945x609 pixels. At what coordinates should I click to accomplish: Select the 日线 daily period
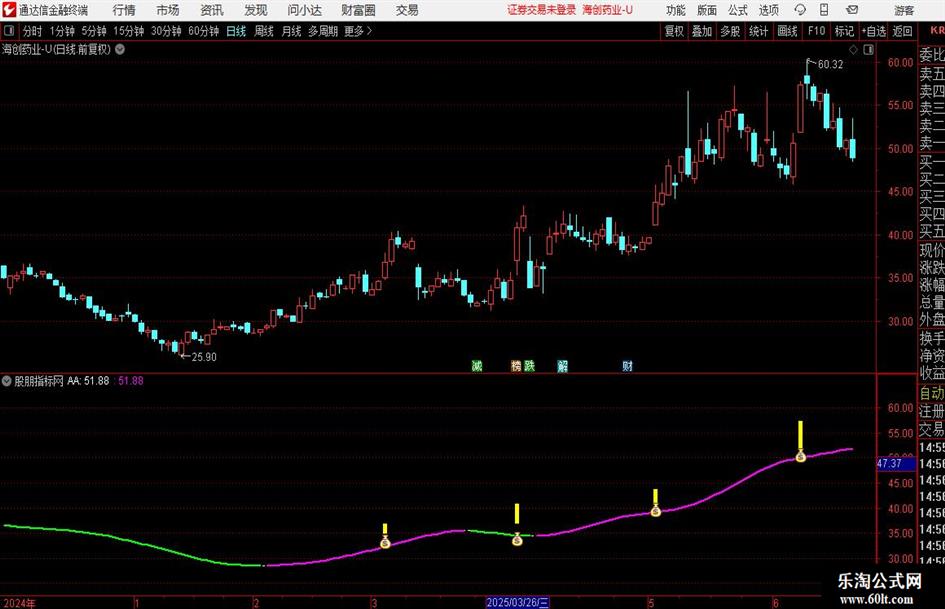click(236, 31)
